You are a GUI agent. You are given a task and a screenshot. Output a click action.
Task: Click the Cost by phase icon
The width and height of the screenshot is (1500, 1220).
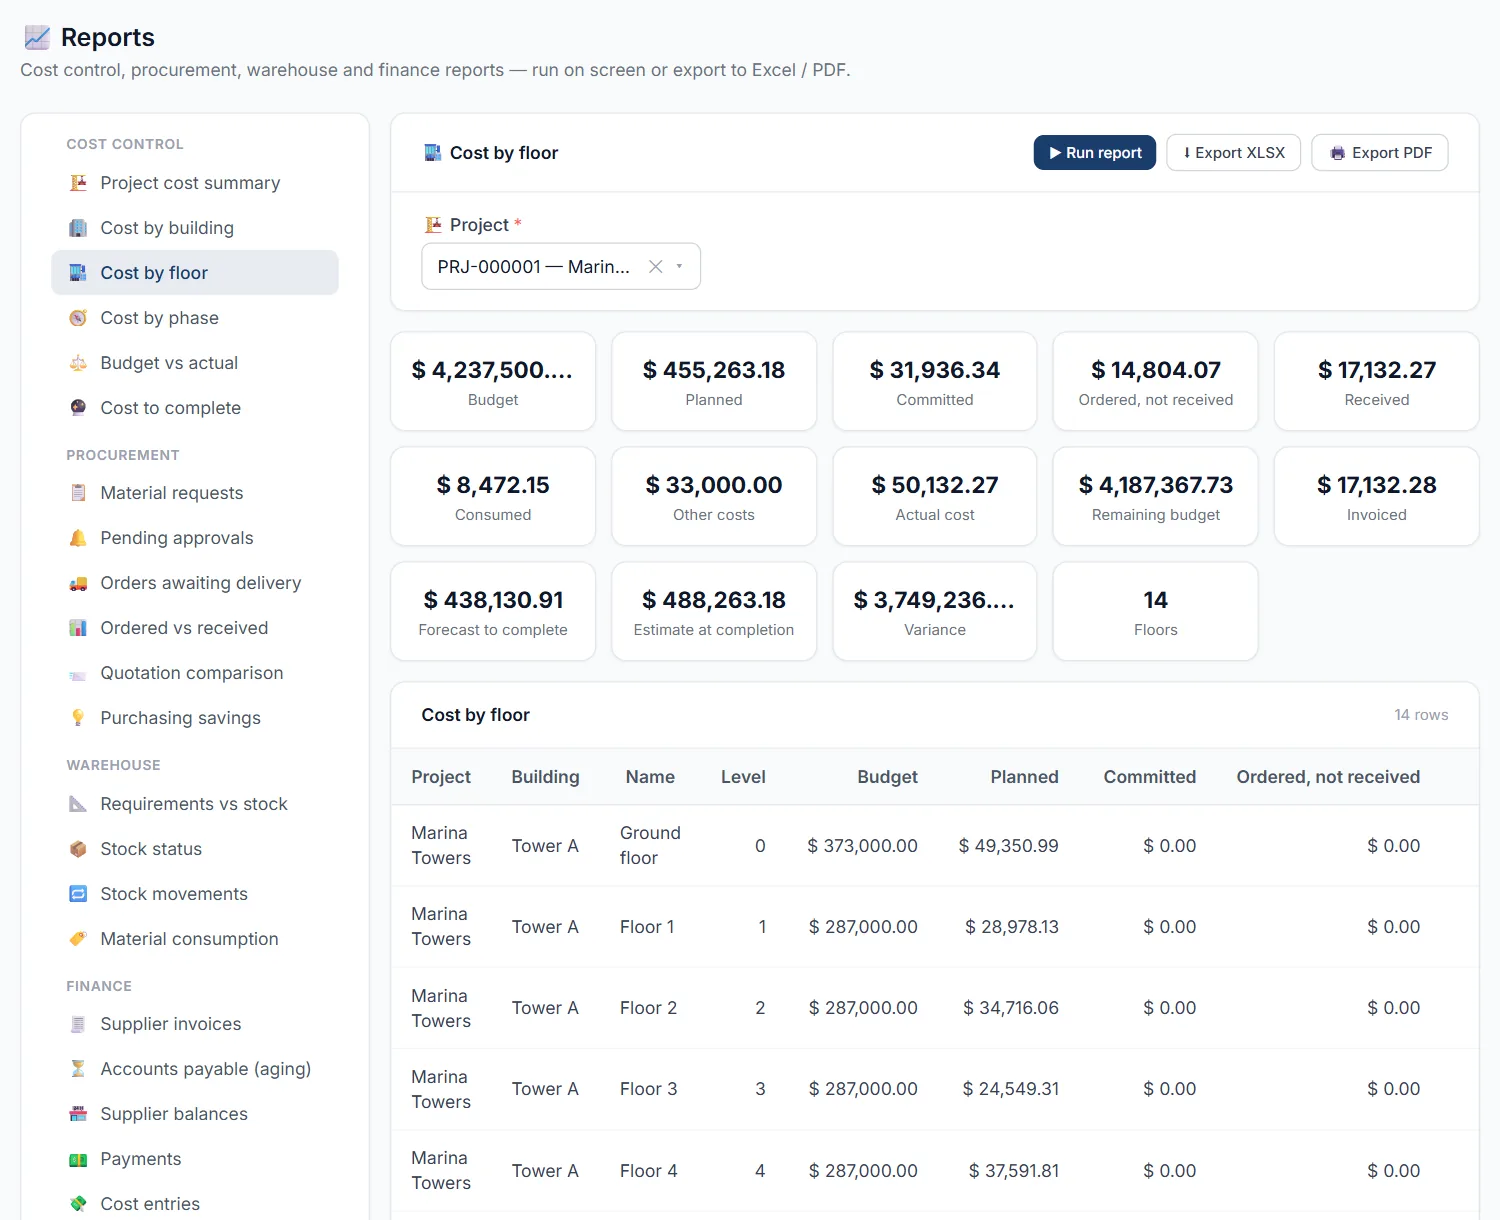click(78, 318)
